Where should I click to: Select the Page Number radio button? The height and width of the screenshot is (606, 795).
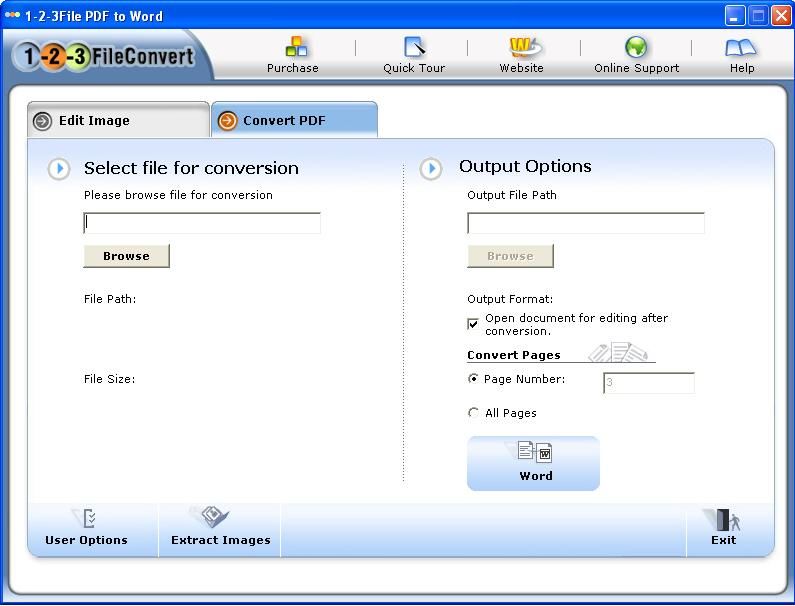point(473,380)
